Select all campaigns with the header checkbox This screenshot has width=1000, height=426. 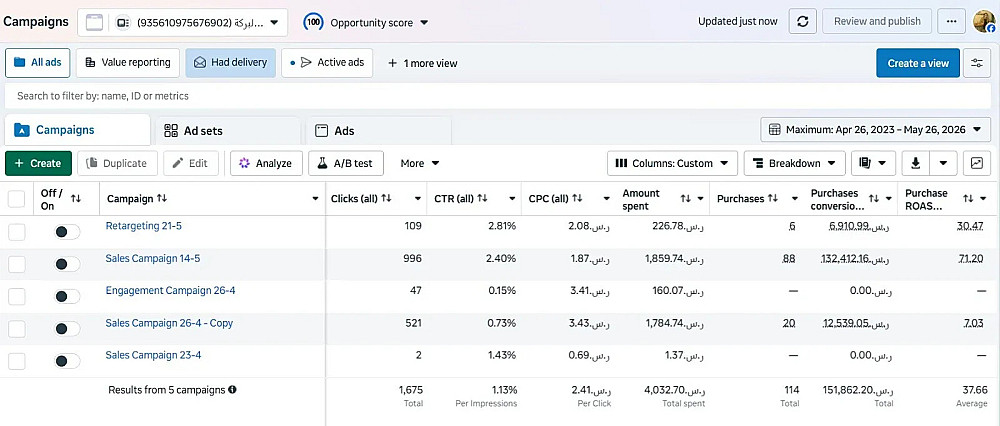[17, 199]
